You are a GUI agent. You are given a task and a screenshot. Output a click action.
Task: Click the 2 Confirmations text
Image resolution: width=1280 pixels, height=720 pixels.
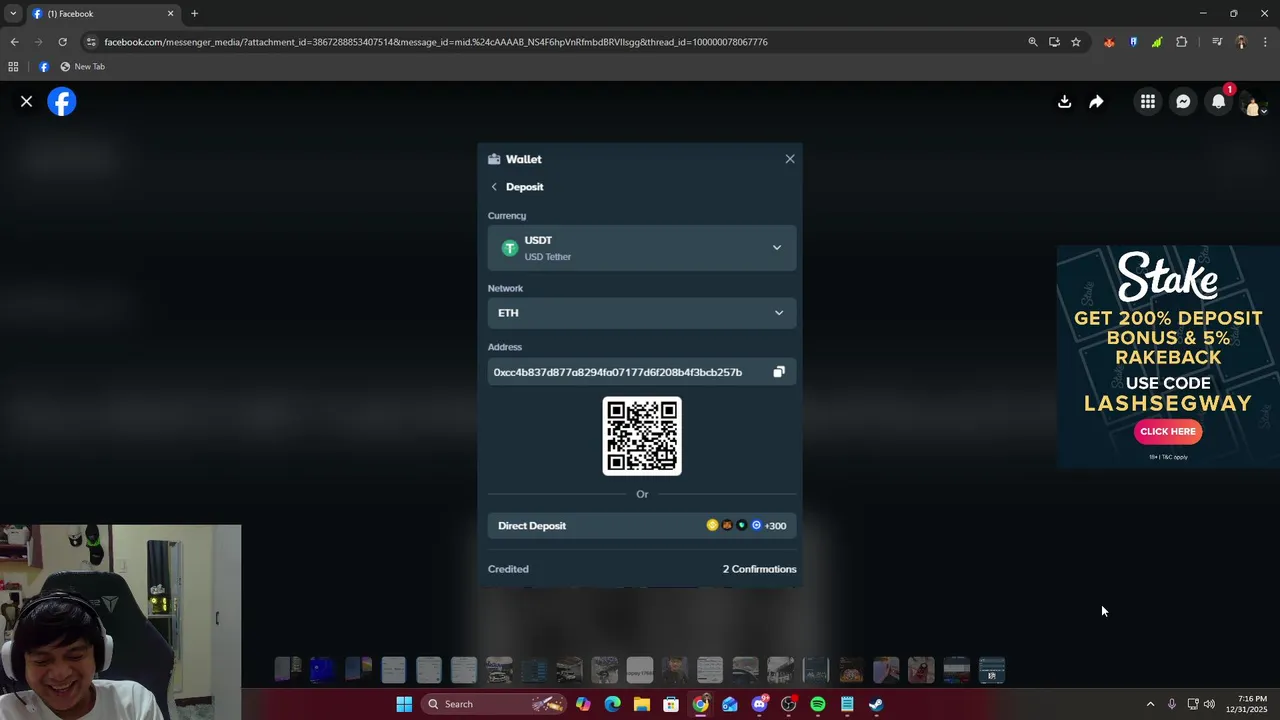(x=760, y=569)
